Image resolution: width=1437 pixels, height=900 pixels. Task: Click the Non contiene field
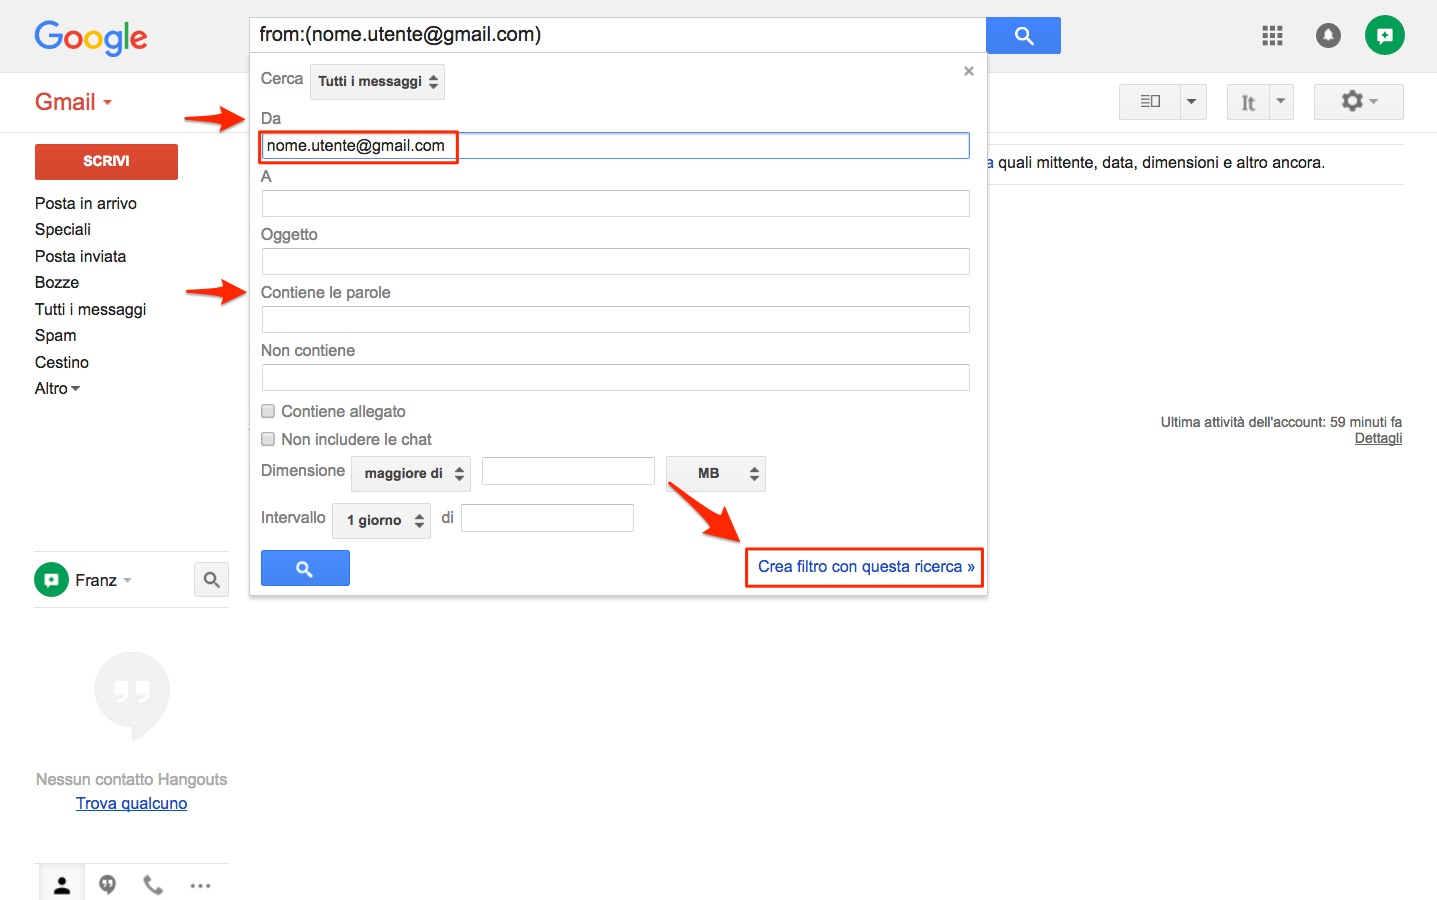615,378
